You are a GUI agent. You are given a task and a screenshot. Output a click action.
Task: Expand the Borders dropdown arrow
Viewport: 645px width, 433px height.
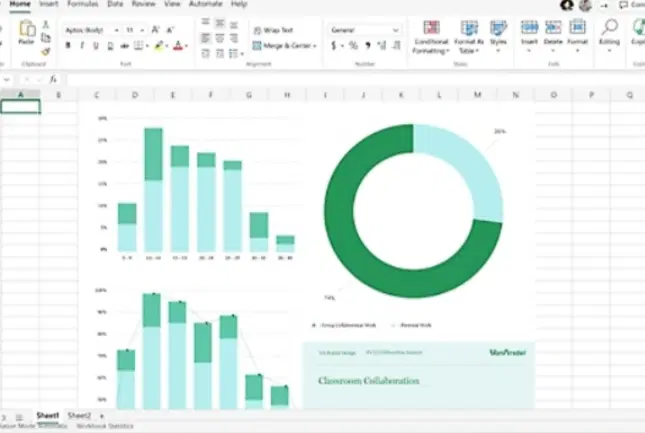(x=147, y=46)
